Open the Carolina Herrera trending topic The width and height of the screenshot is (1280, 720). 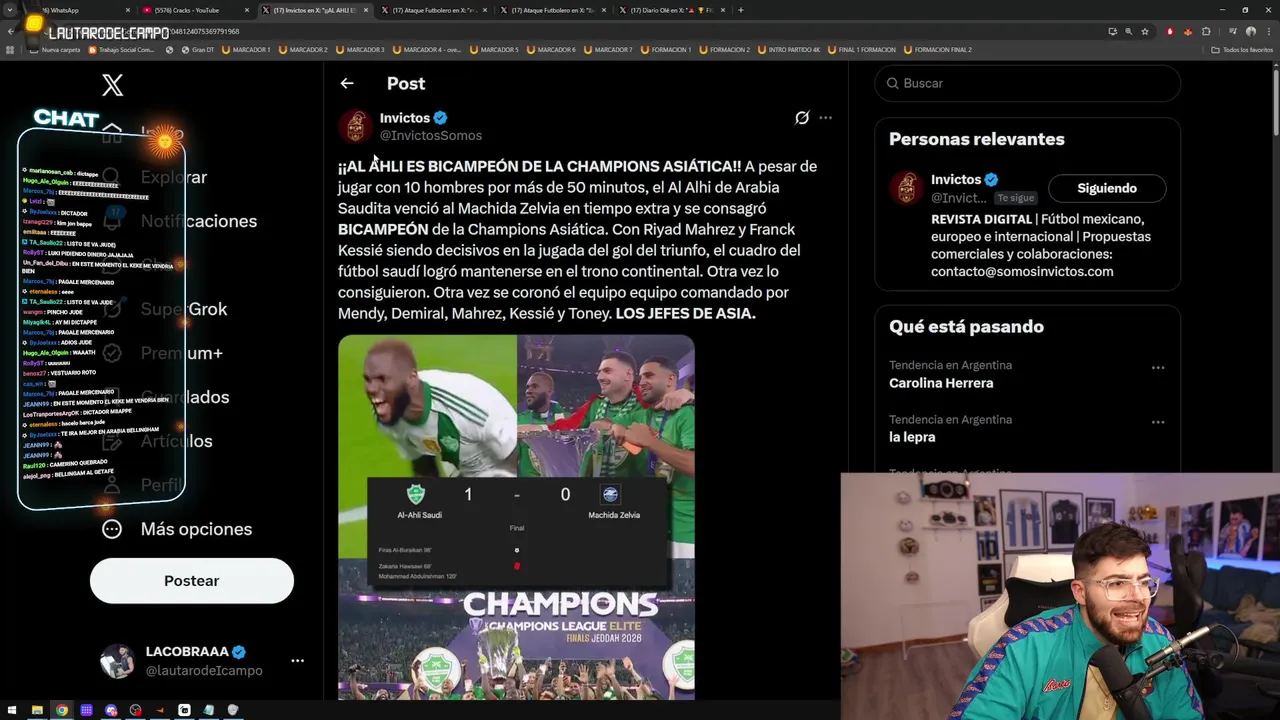pyautogui.click(x=941, y=383)
